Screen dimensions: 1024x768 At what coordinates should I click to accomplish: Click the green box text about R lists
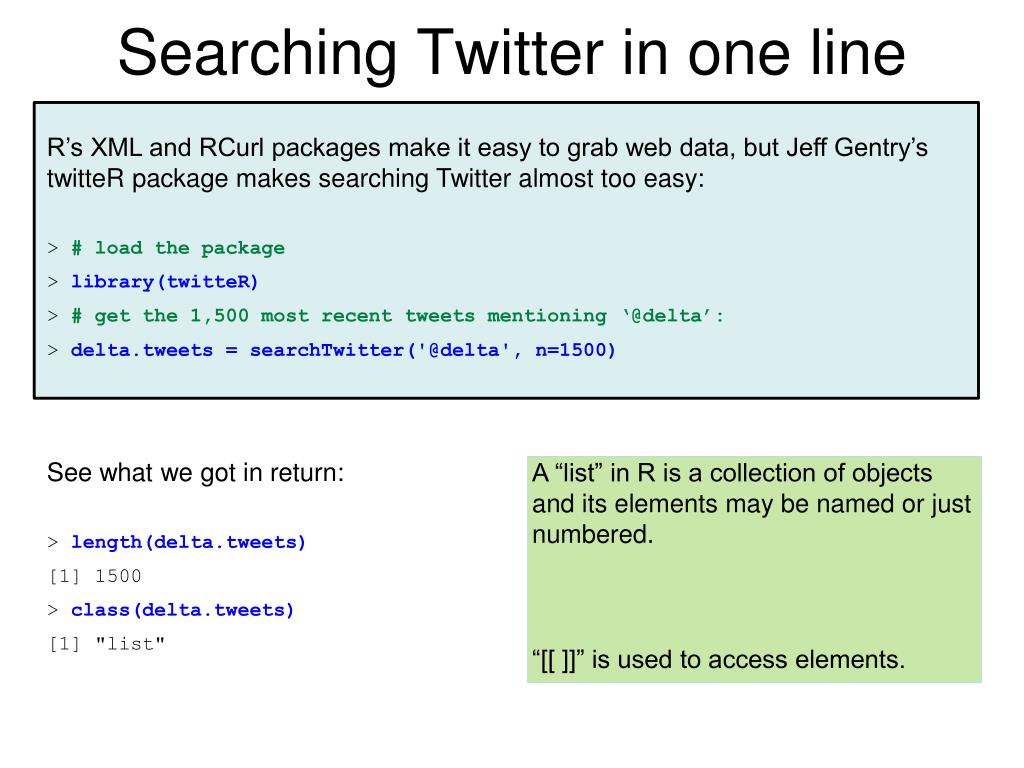(751, 504)
